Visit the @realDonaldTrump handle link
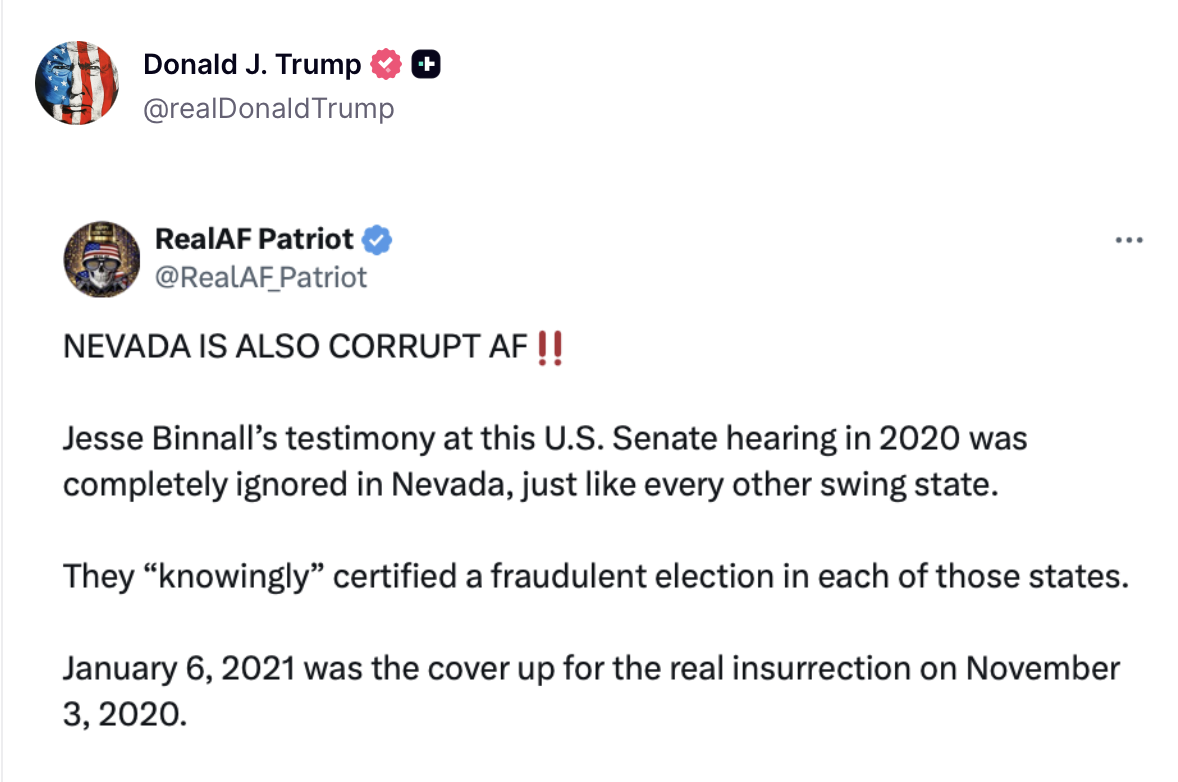Image resolution: width=1178 pixels, height=782 pixels. [x=269, y=107]
